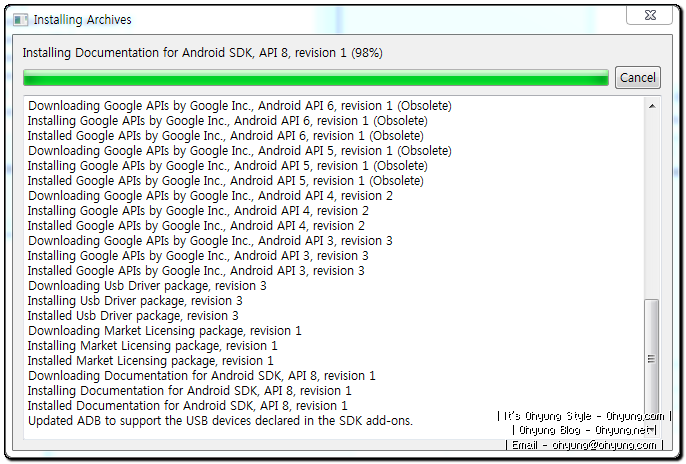Select 'Downloading Usb Driver package' log line
This screenshot has width=686, height=464.
(147, 286)
